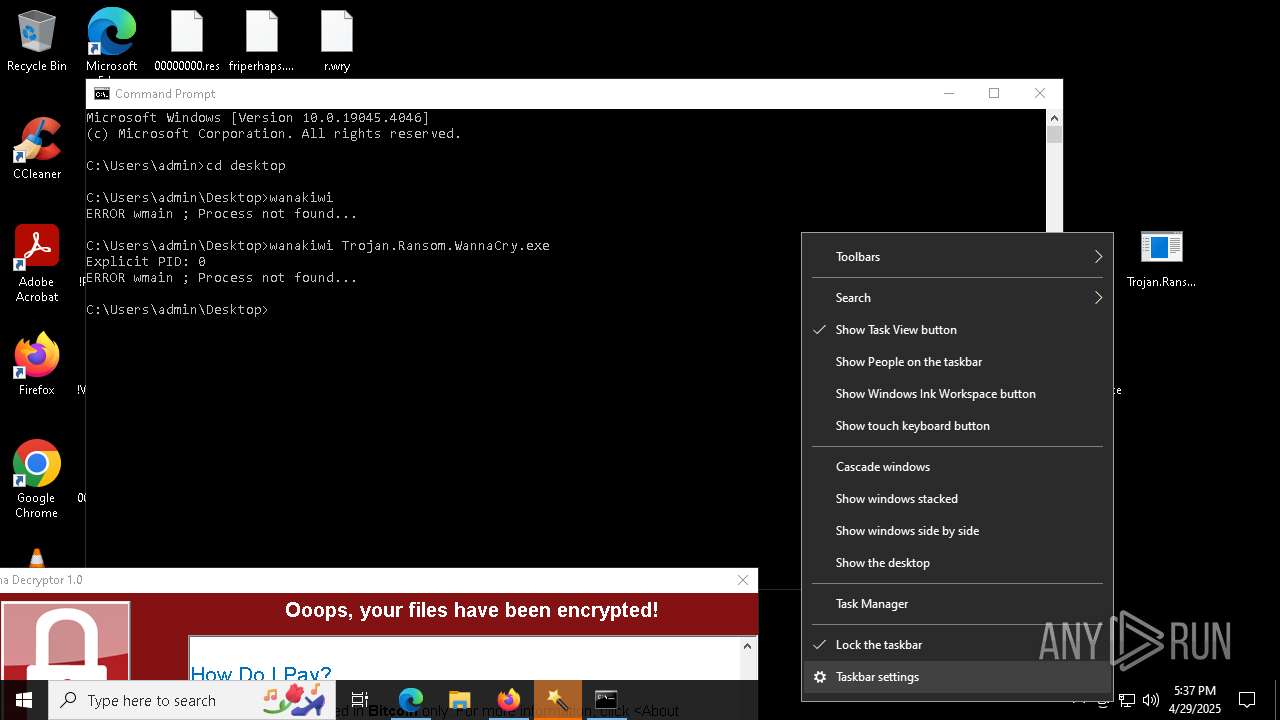Close the Command Prompt window
The width and height of the screenshot is (1280, 720).
1040,93
